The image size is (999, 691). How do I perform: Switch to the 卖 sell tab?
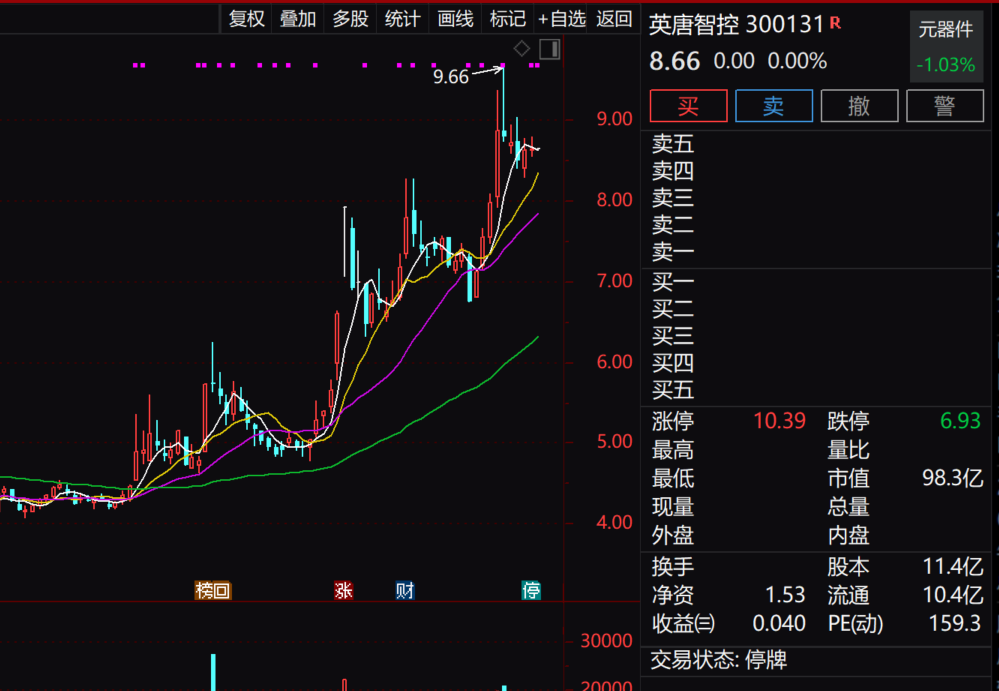[x=774, y=105]
